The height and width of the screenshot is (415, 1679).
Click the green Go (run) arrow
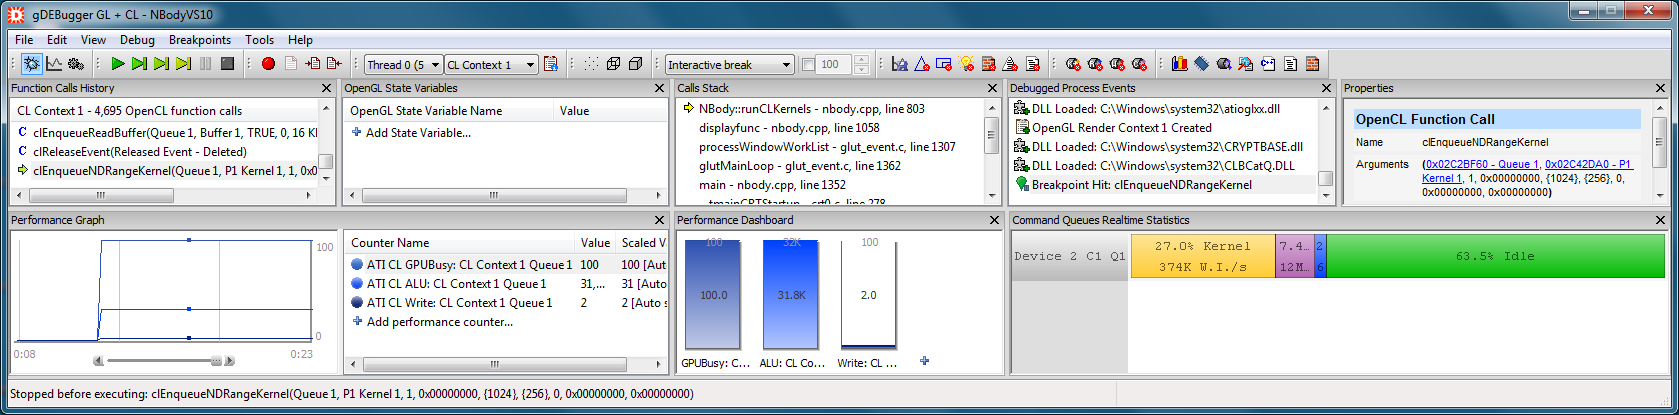click(118, 64)
